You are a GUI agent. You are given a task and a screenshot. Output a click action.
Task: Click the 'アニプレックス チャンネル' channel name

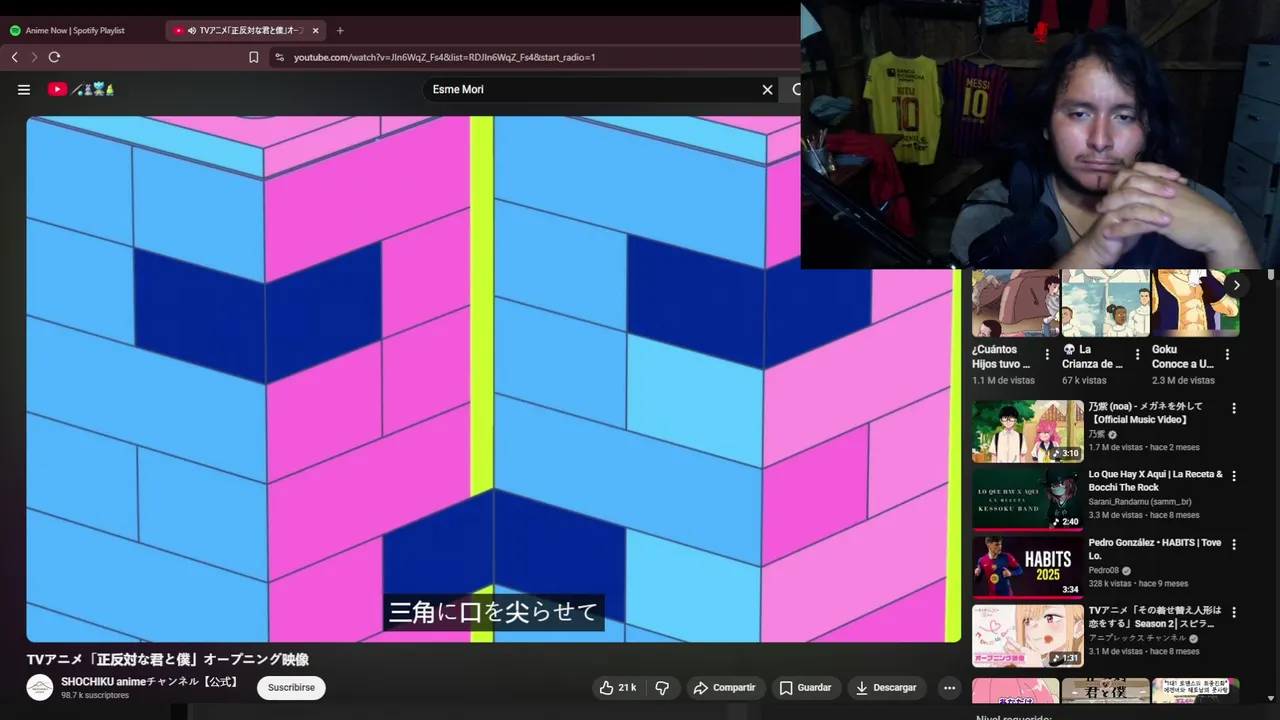(x=1137, y=638)
